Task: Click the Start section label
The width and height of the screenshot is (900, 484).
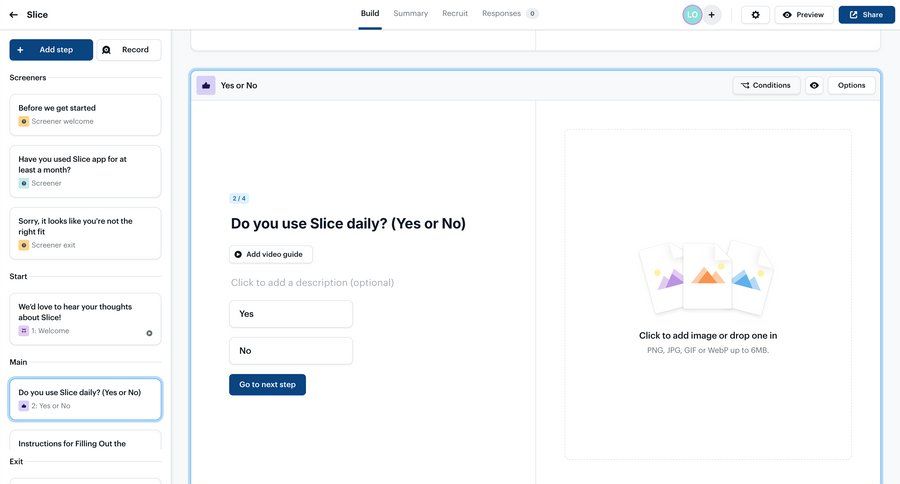Action: (x=18, y=277)
